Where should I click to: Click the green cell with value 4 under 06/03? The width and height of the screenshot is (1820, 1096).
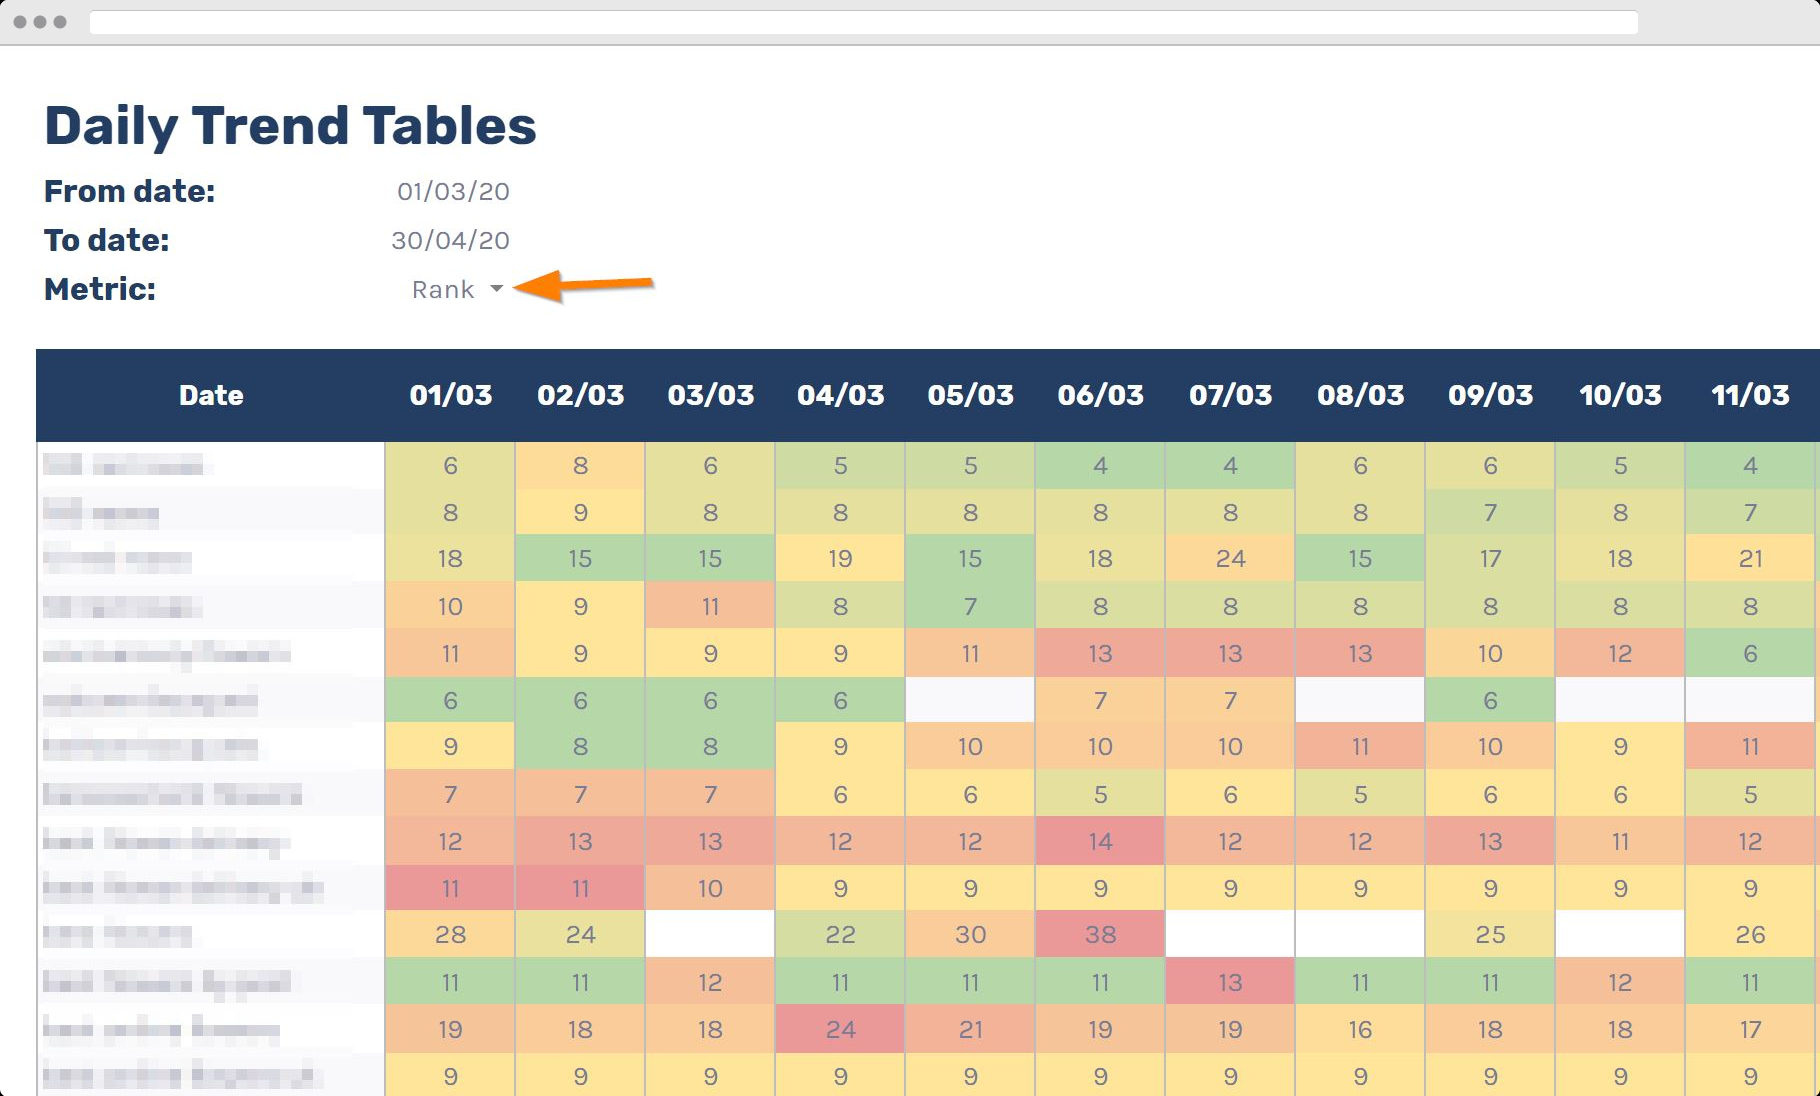click(x=1099, y=465)
